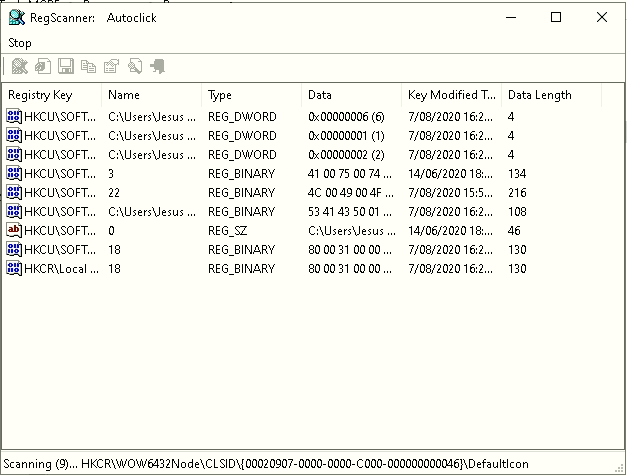Click the Save floppy disk toolbar icon
This screenshot has height=476, width=627.
[66, 66]
